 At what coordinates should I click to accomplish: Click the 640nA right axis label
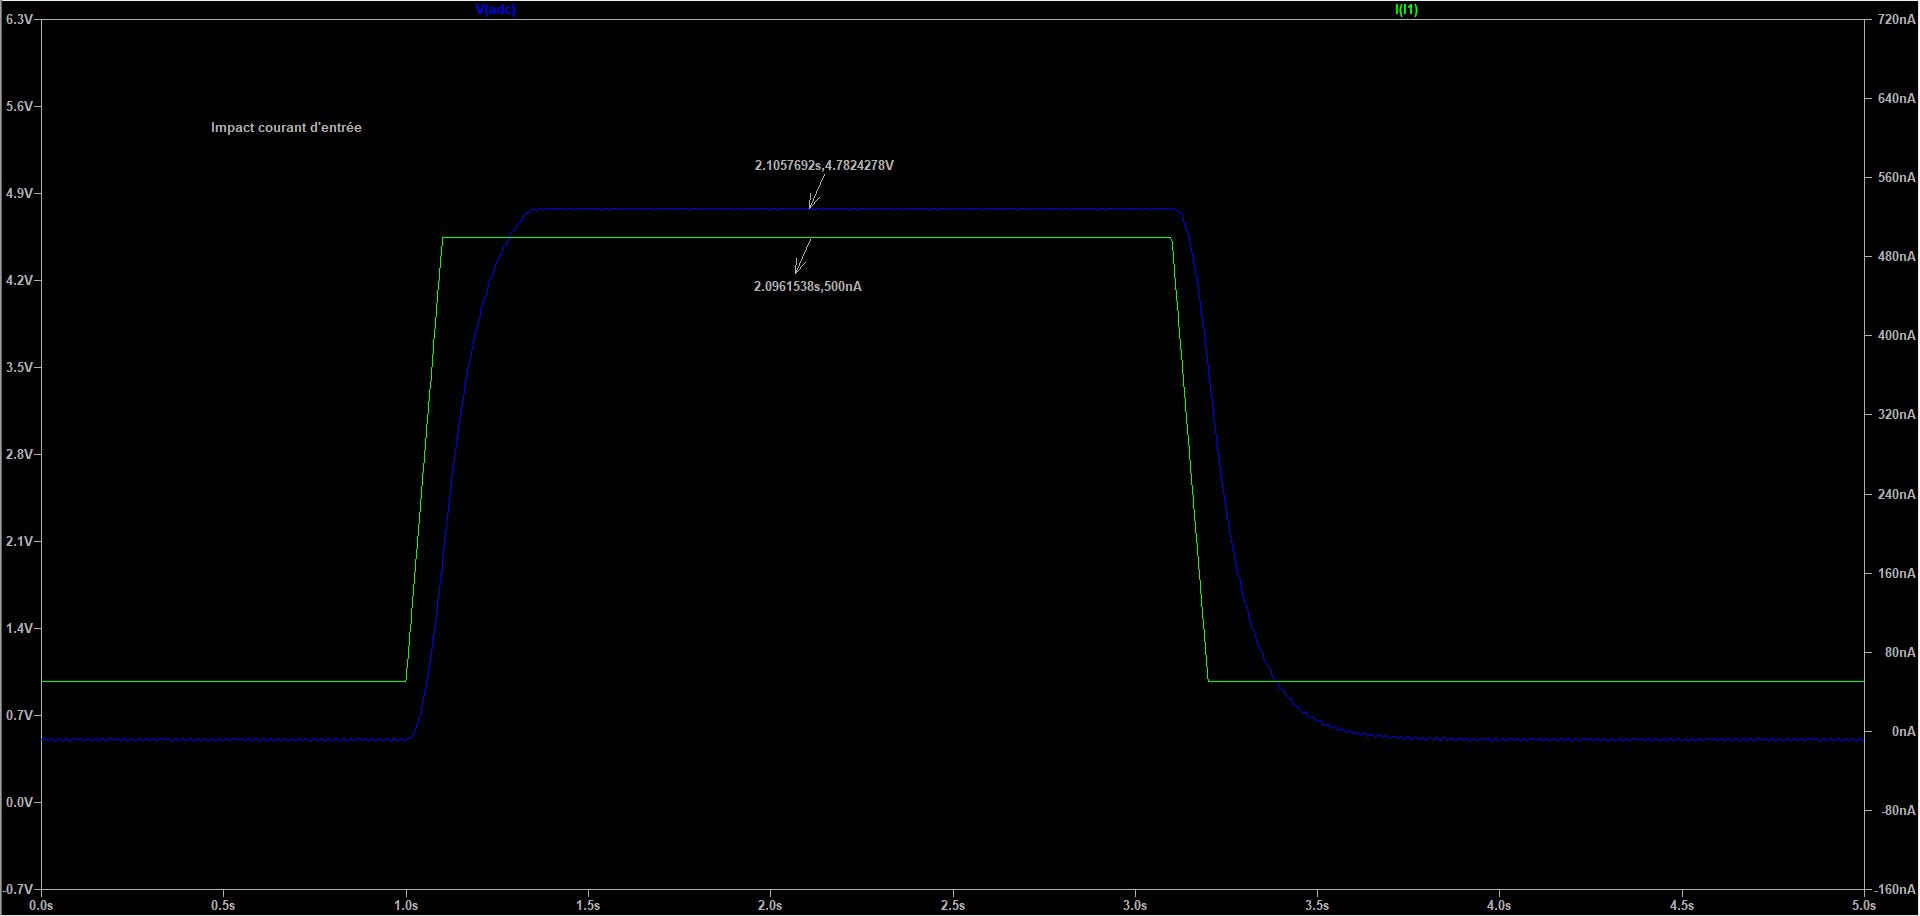[x=1897, y=99]
